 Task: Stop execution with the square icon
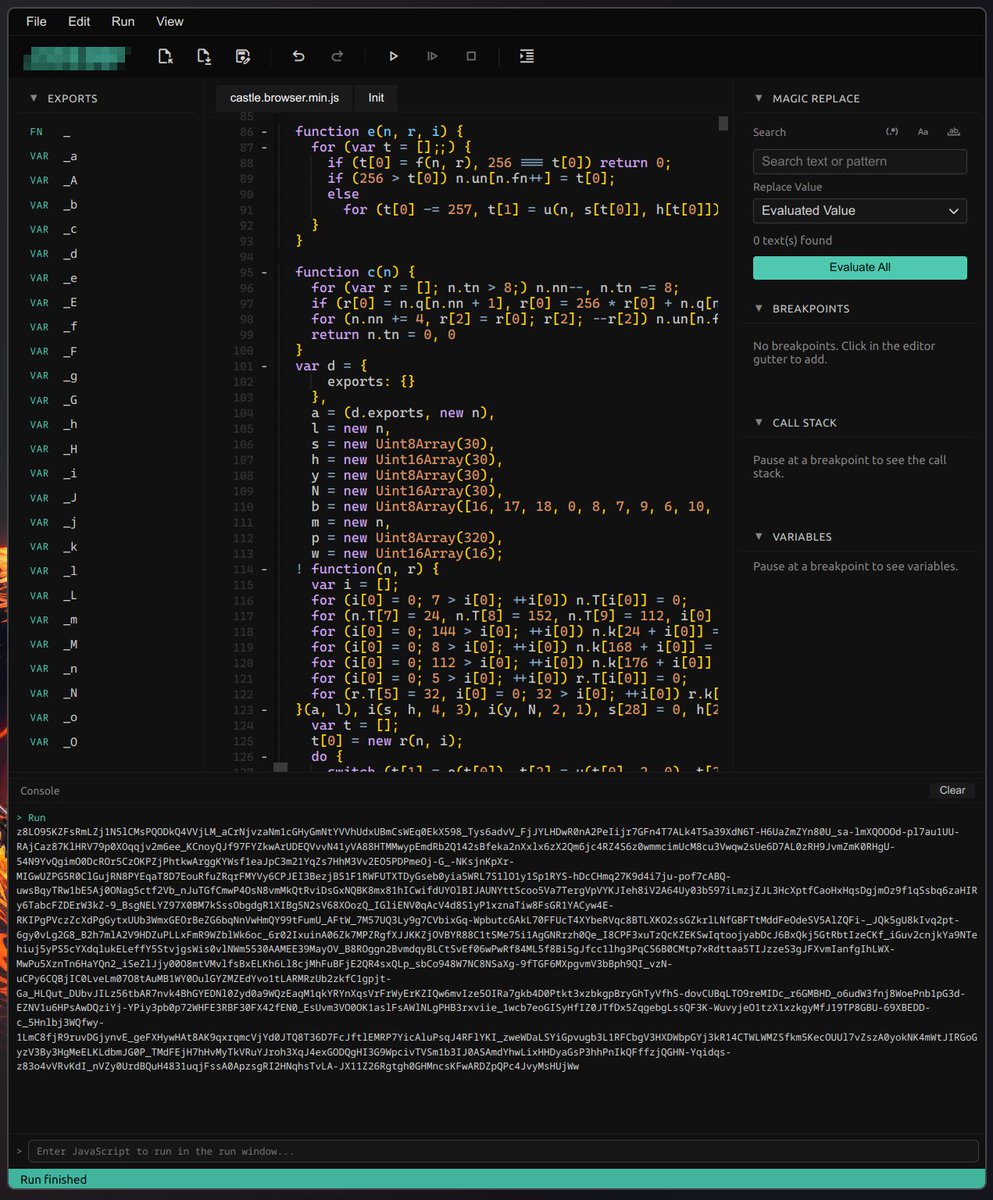471,56
